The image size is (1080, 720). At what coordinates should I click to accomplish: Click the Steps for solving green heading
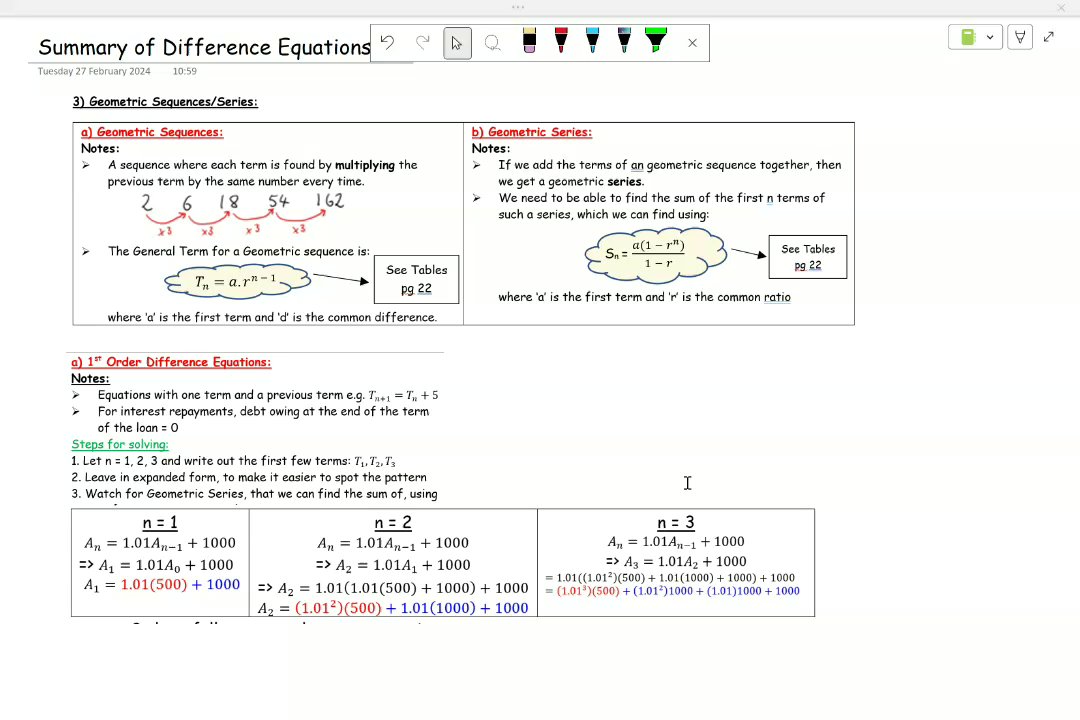(120, 444)
